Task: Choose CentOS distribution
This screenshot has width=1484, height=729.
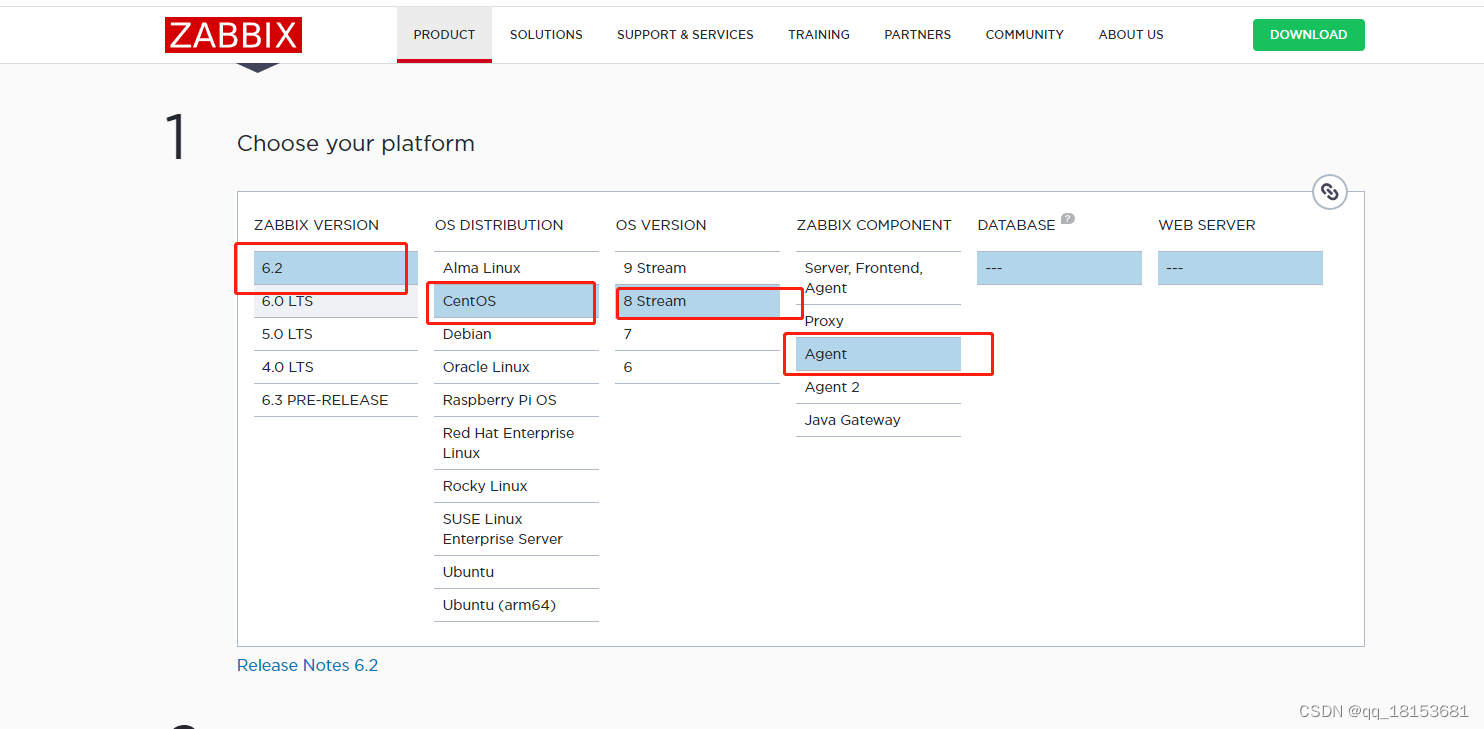Action: 517,301
